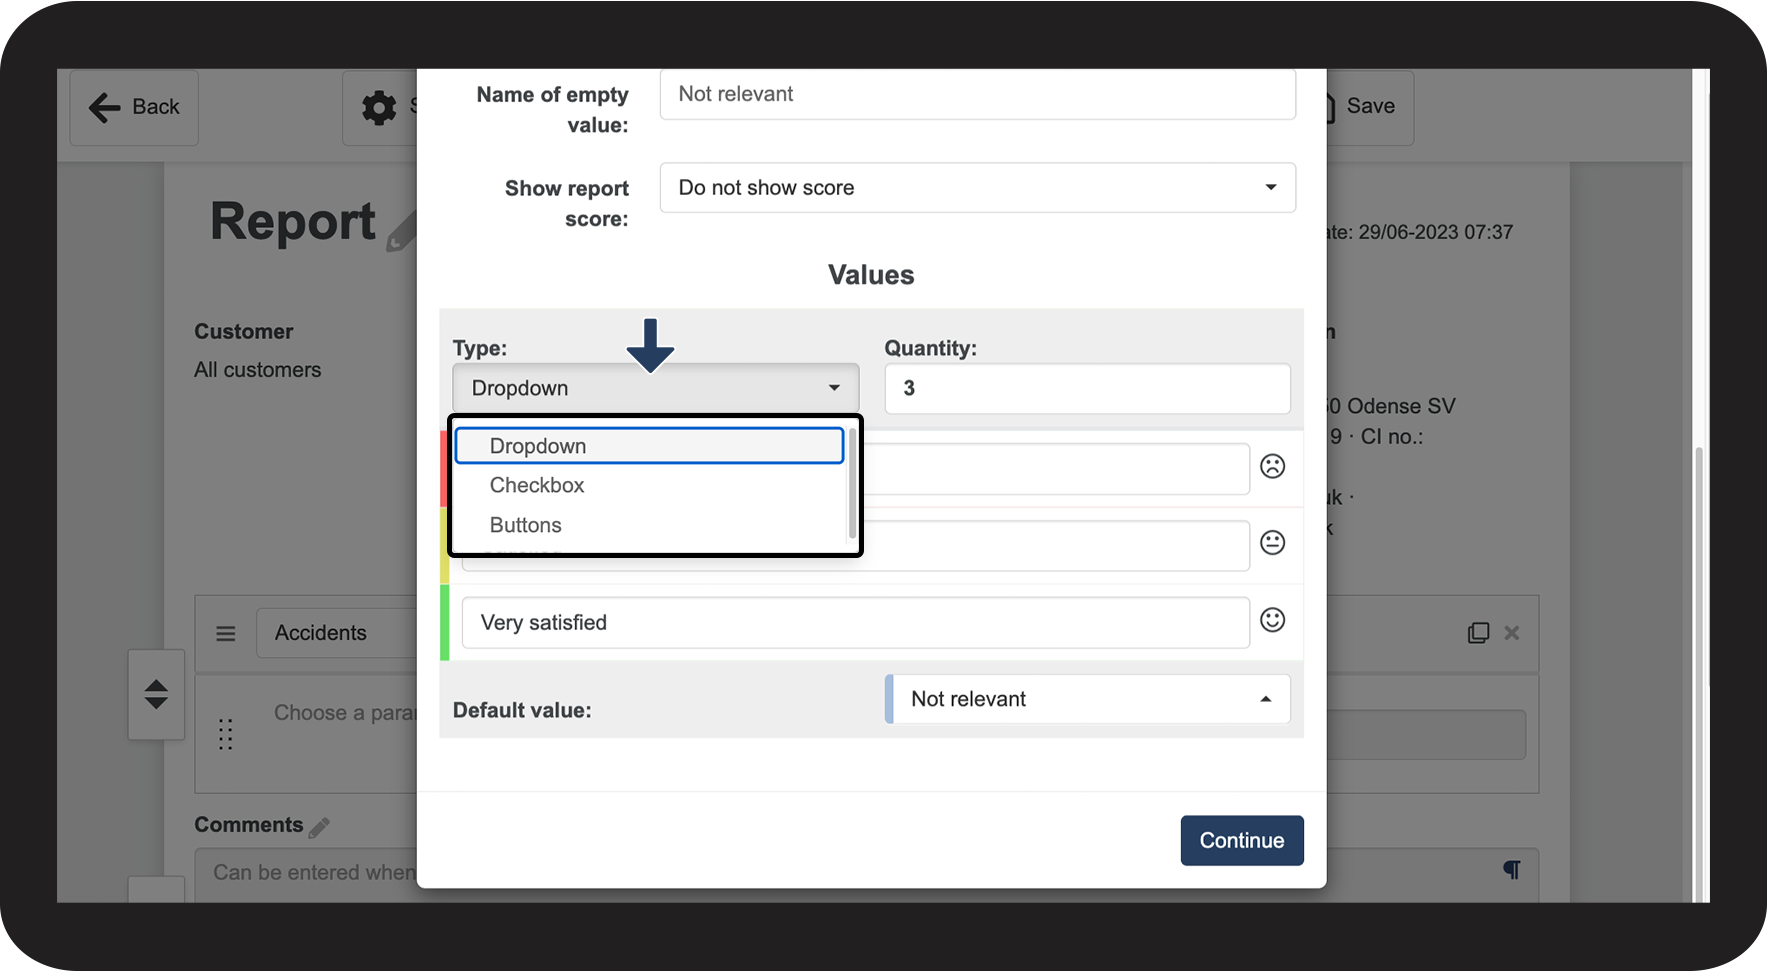Click the duplicate icon in Accidents row
This screenshot has height=971, width=1767.
pos(1478,633)
